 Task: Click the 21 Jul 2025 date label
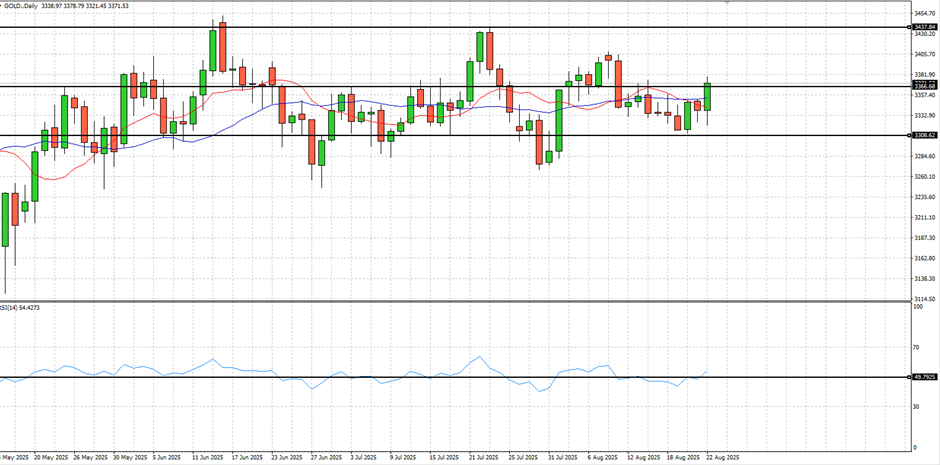tap(484, 457)
